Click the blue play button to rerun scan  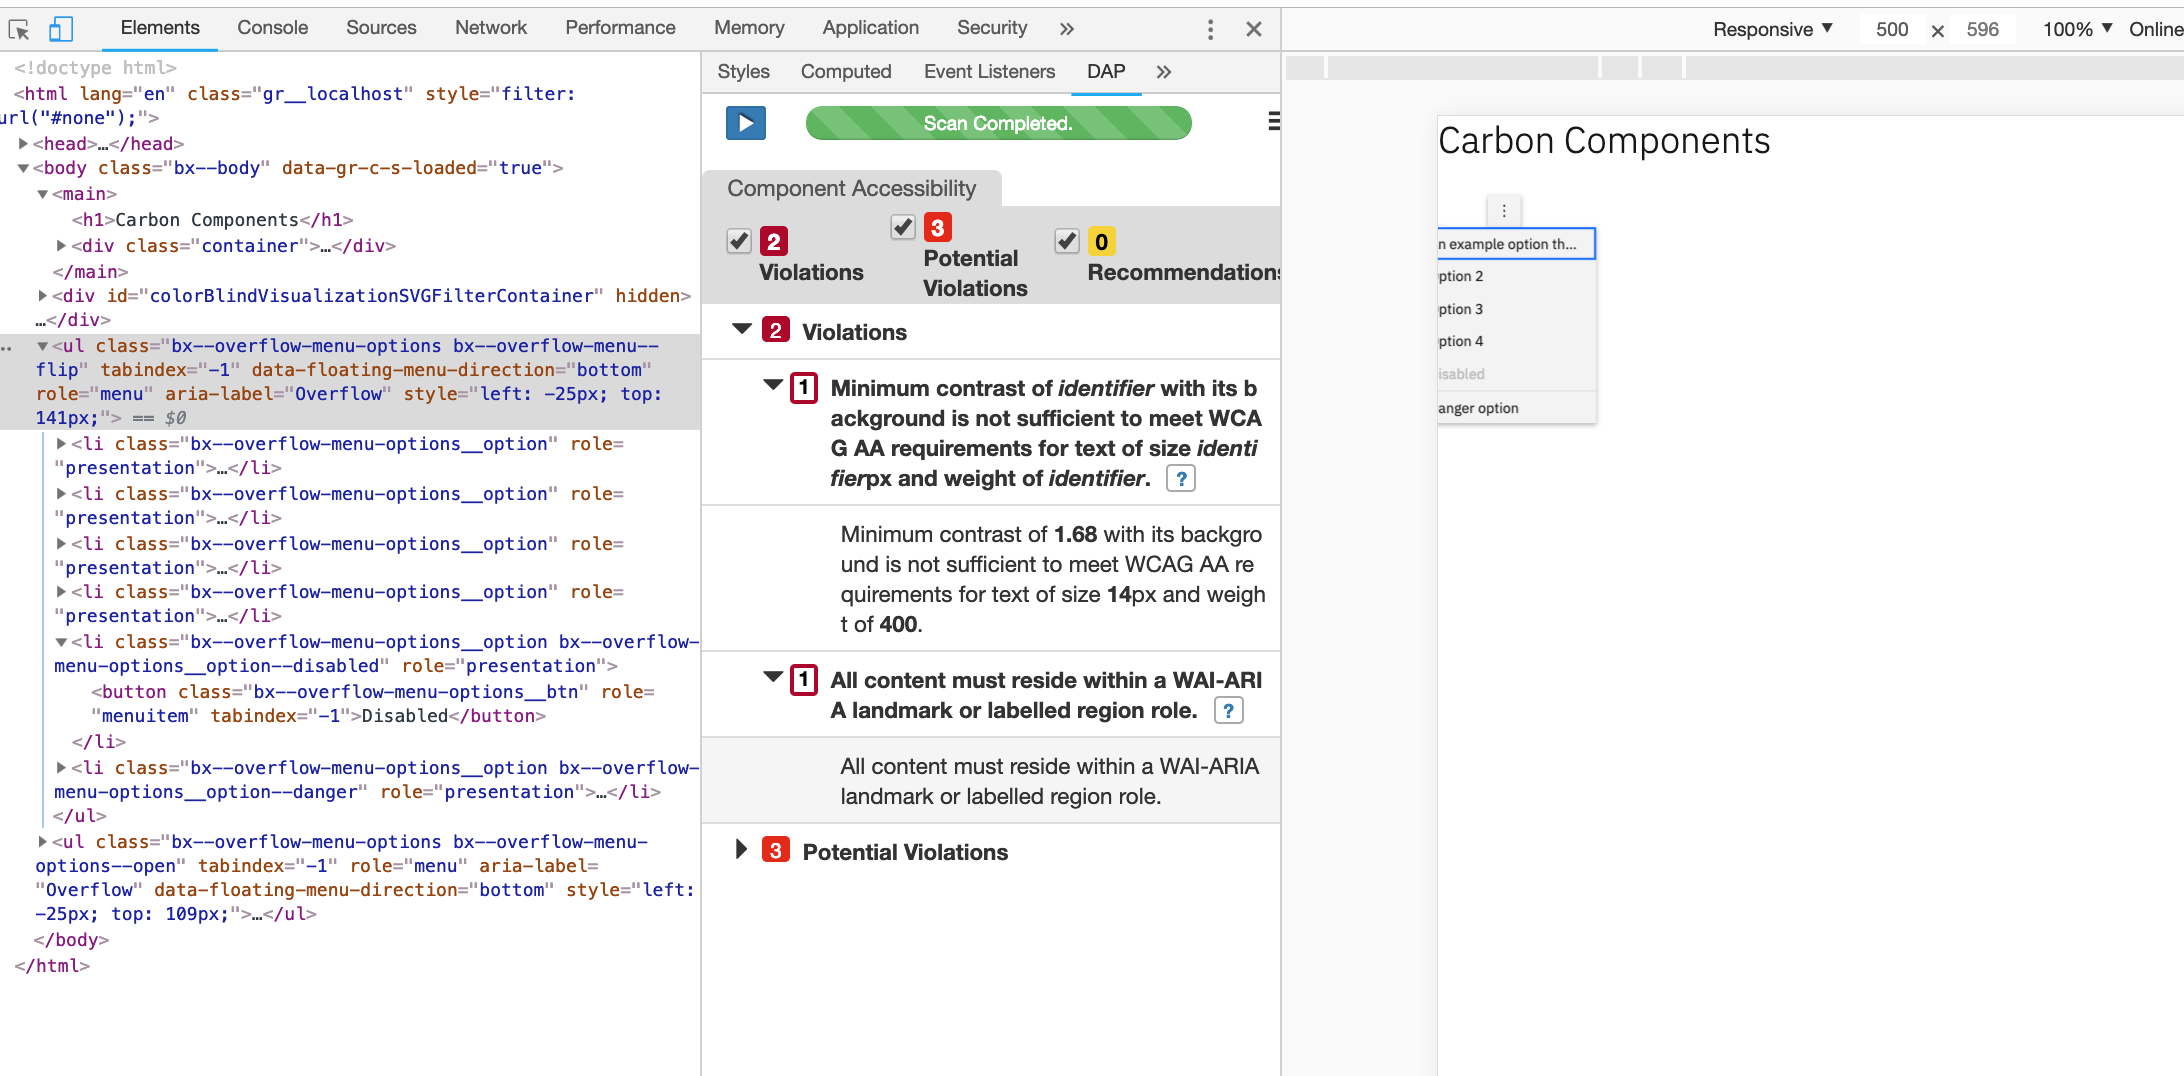point(745,123)
